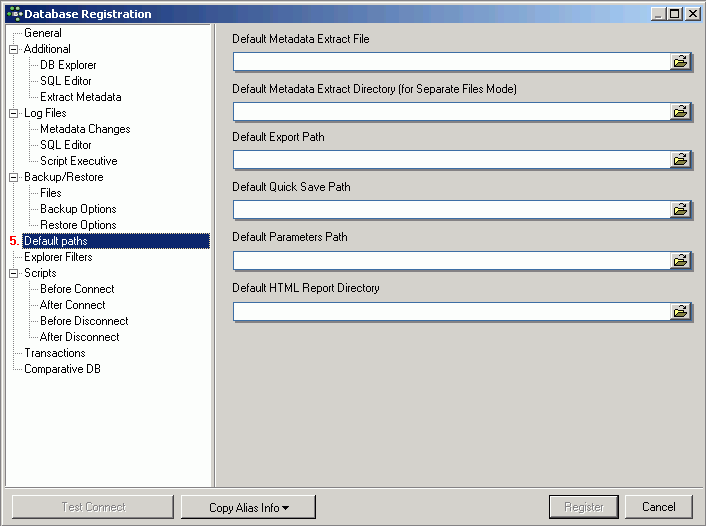Open the Explorer Filters page
The width and height of the screenshot is (706, 526).
coord(58,257)
